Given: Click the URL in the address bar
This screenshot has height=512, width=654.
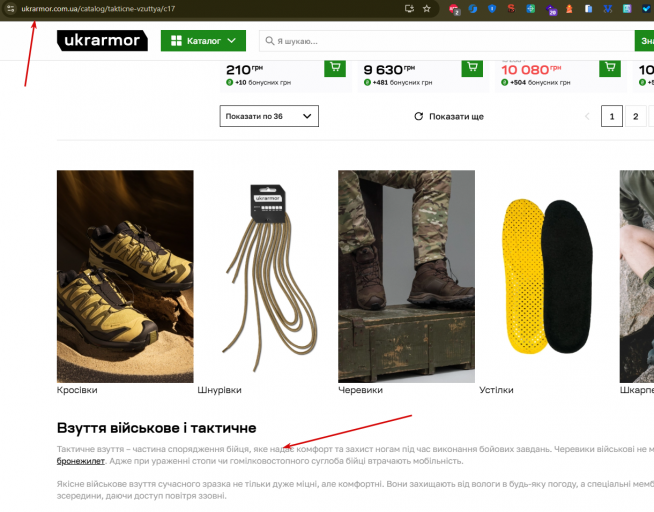Looking at the screenshot, I should [98, 8].
